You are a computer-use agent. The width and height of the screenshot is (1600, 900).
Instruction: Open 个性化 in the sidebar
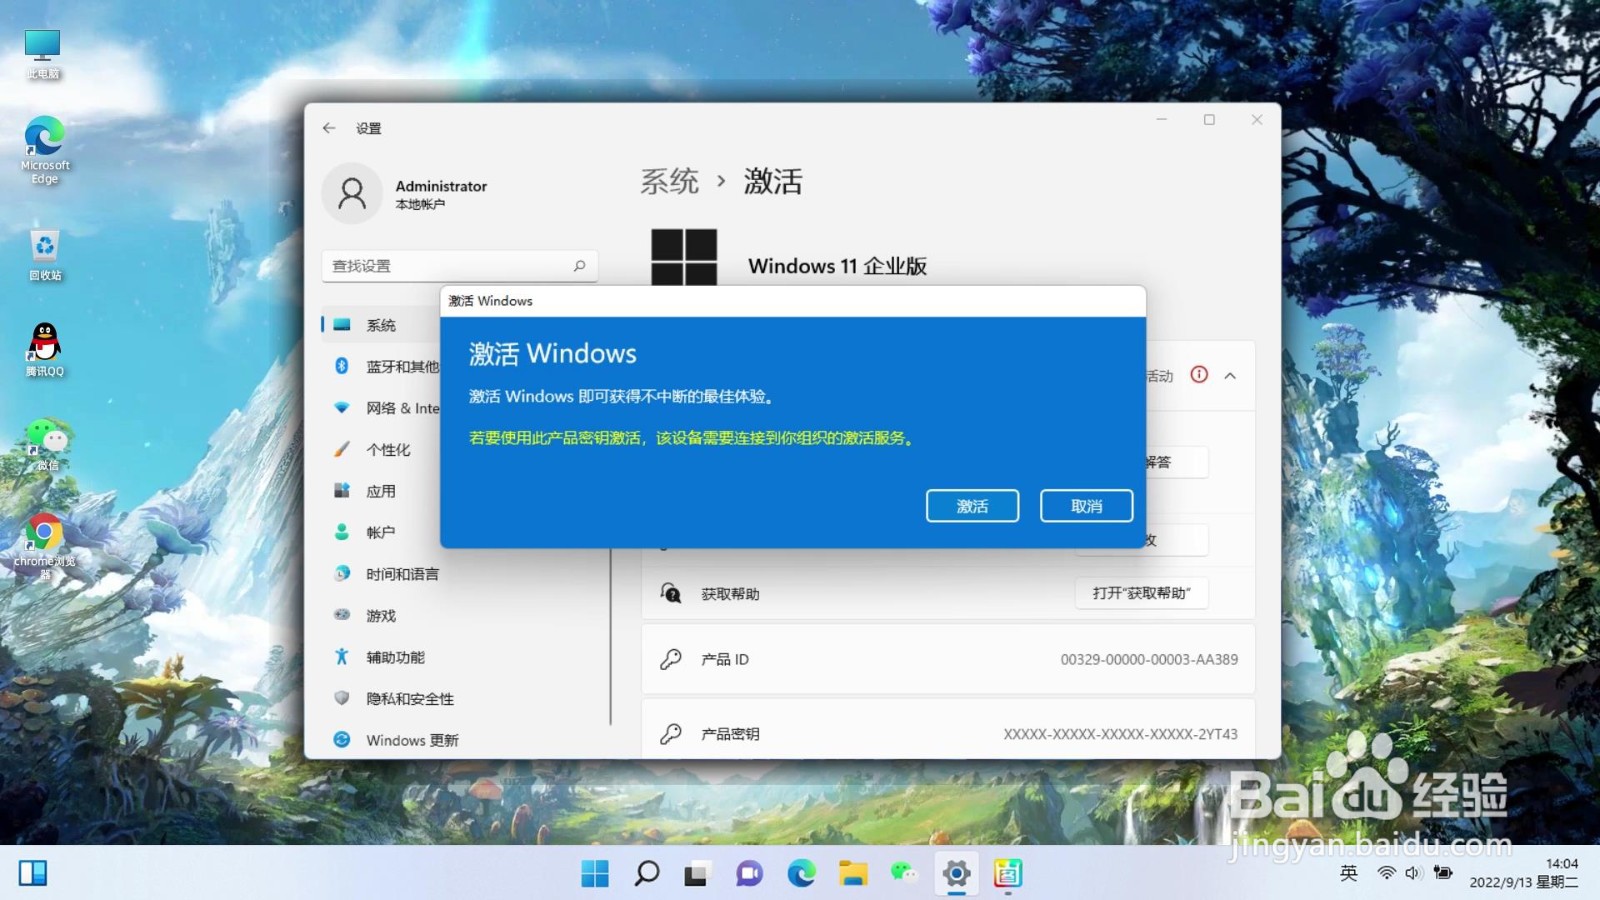click(388, 450)
